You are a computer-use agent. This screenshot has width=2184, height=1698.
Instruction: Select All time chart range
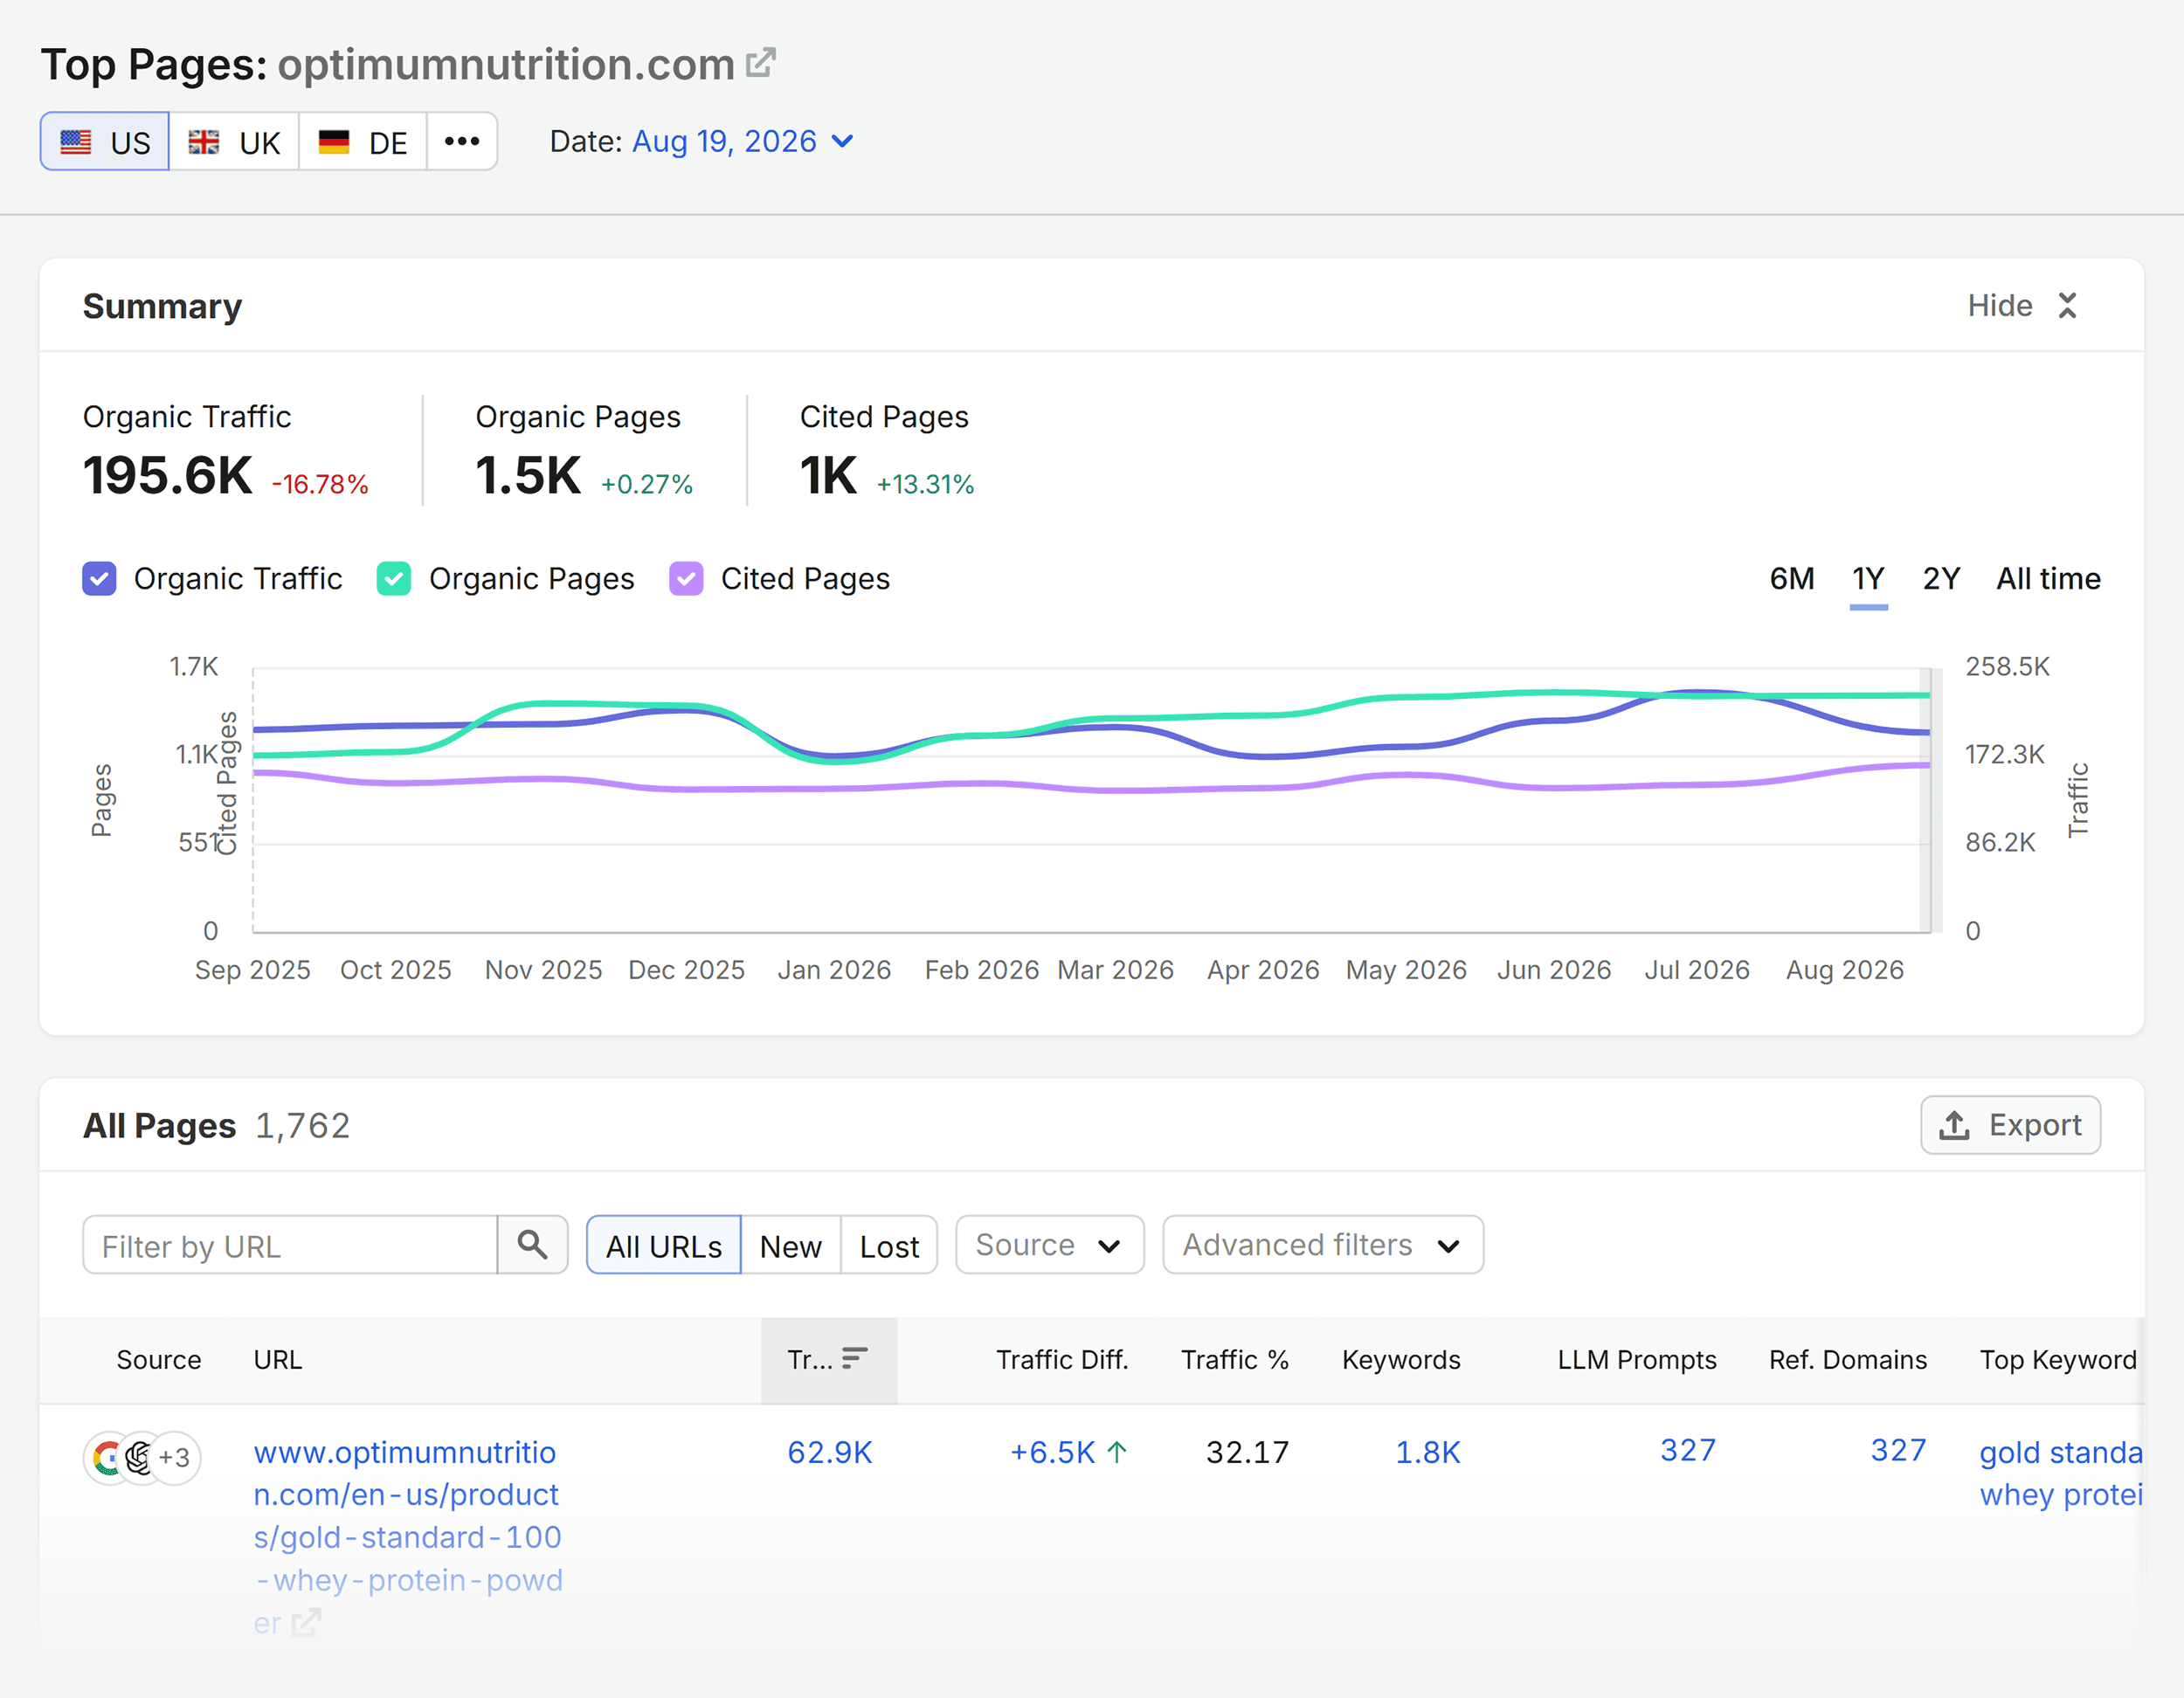point(2048,579)
